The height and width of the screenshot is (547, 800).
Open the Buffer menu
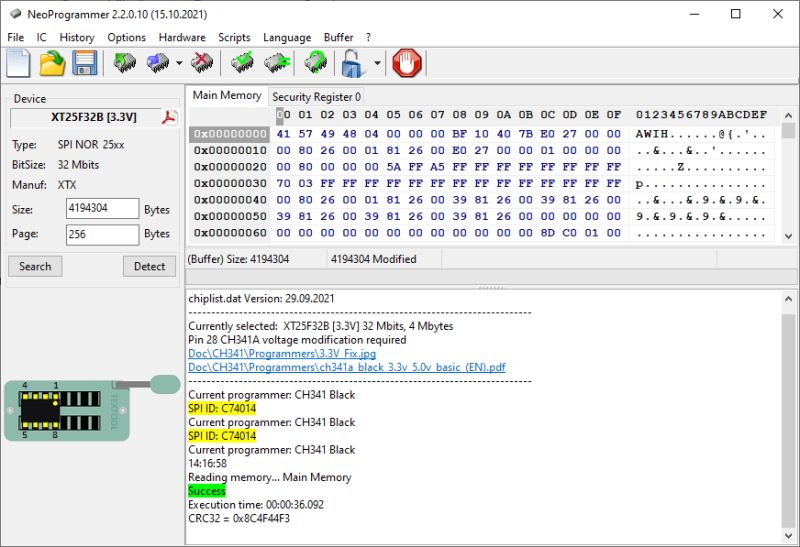click(x=338, y=37)
